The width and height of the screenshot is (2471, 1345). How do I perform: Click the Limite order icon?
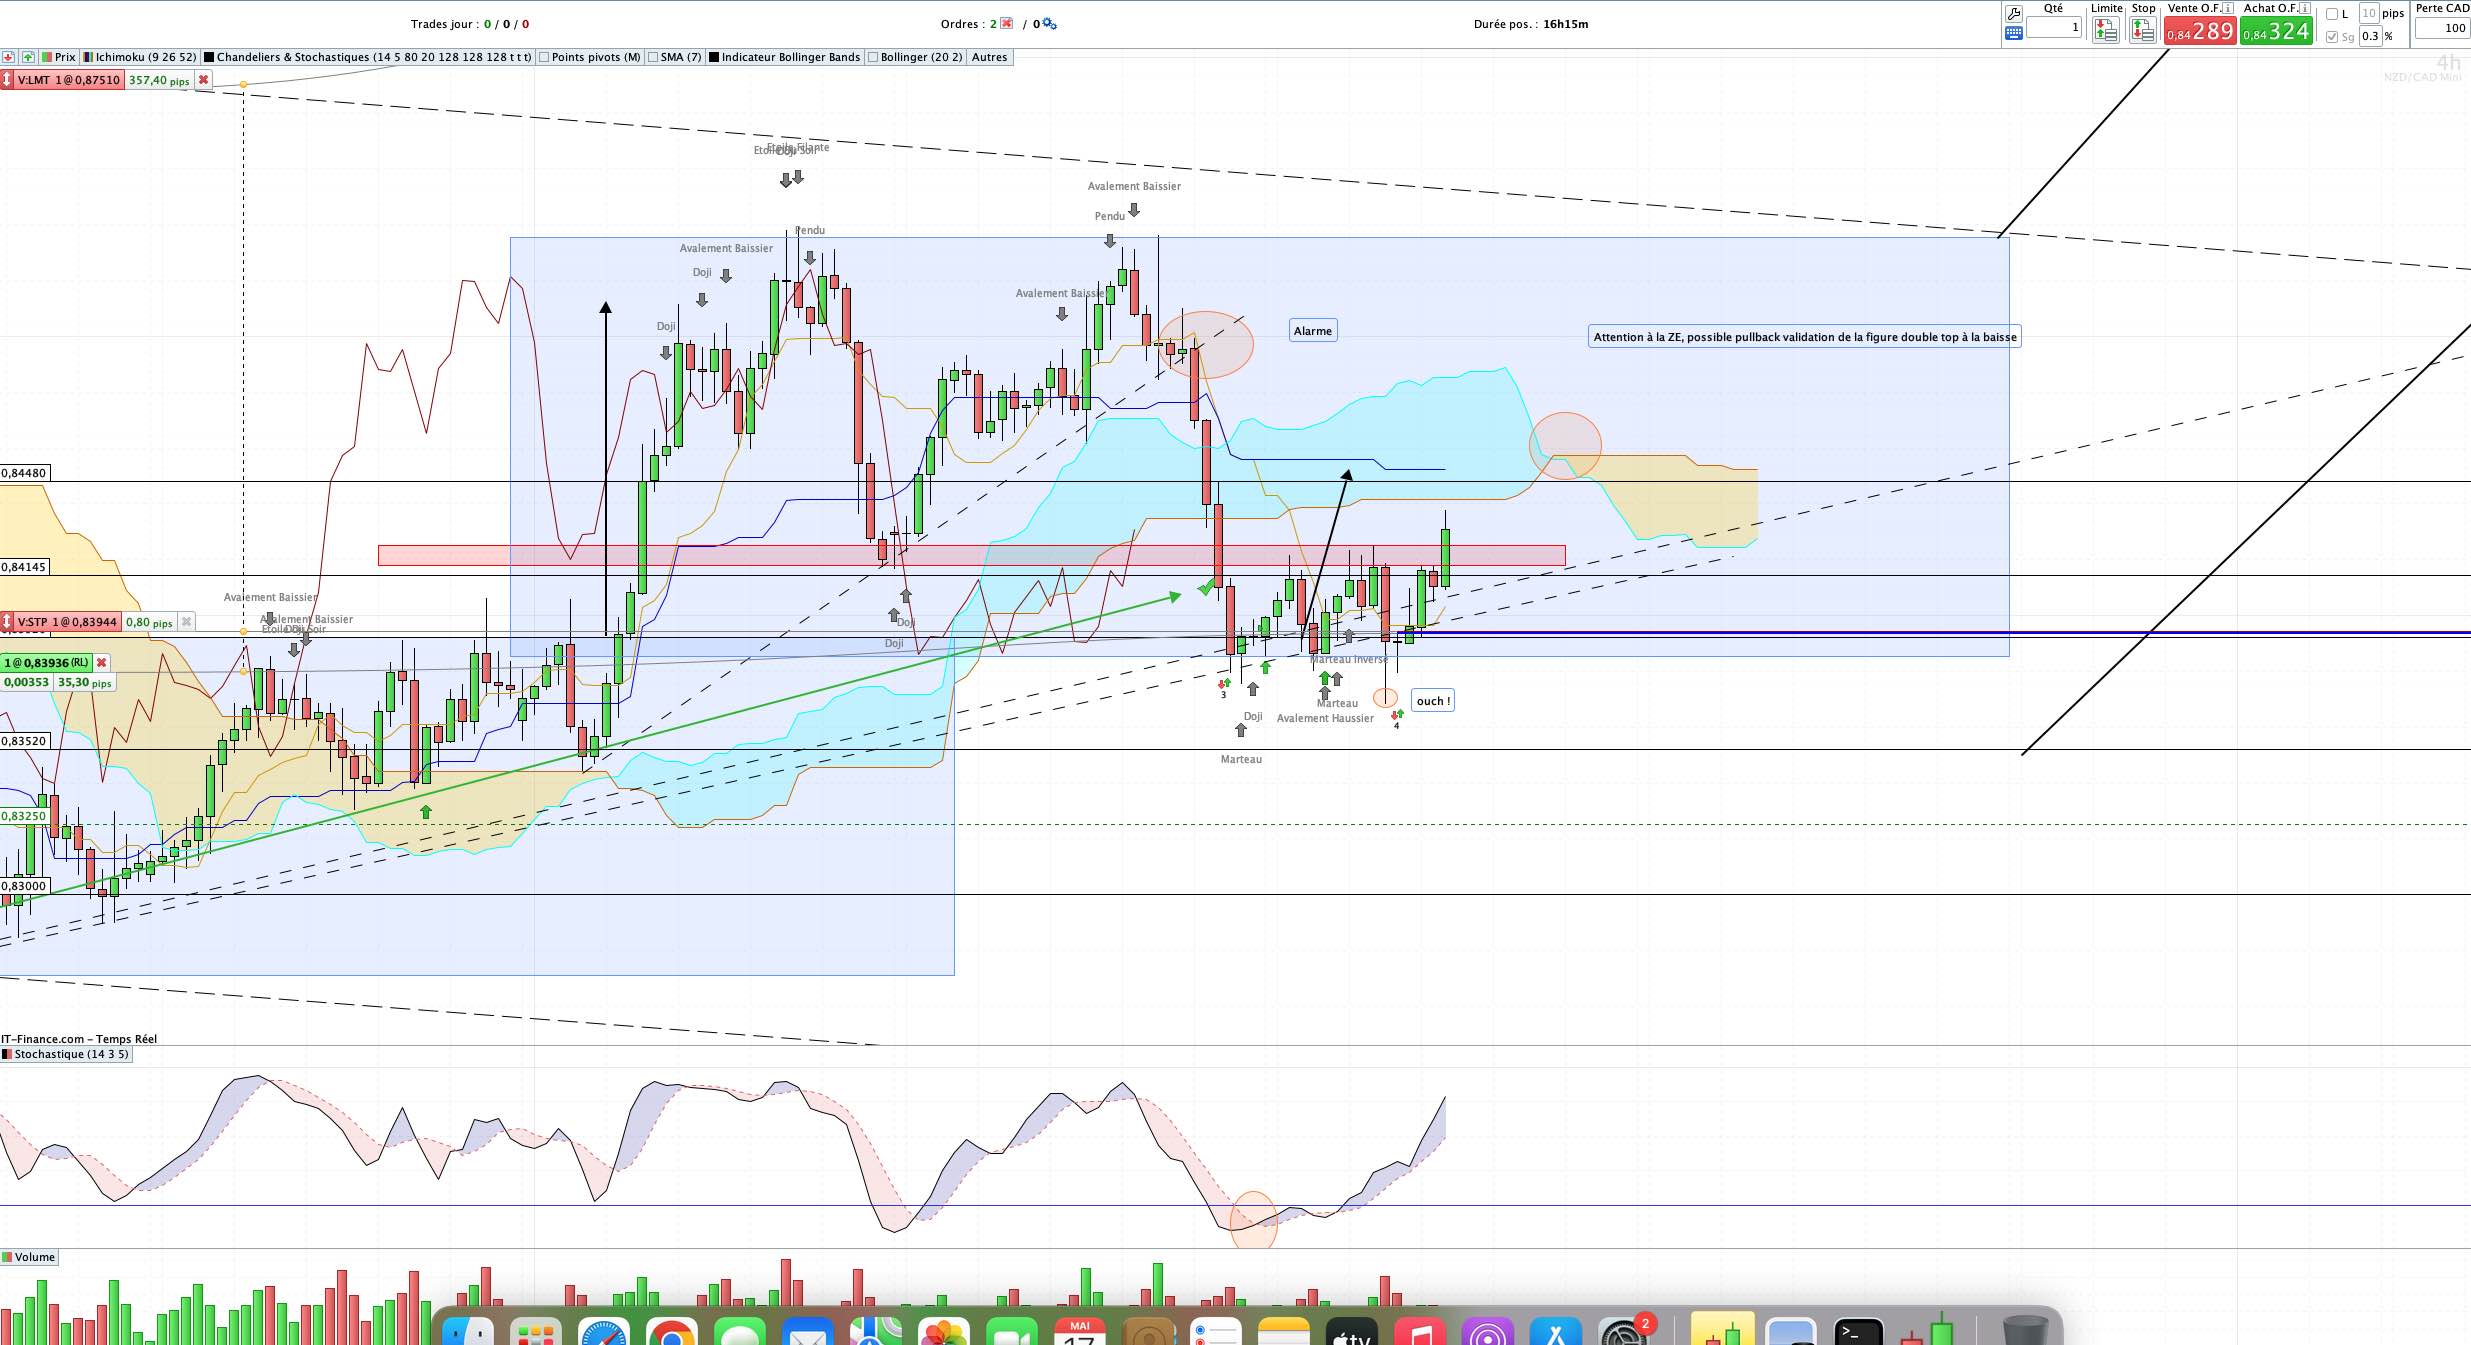(x=2105, y=30)
